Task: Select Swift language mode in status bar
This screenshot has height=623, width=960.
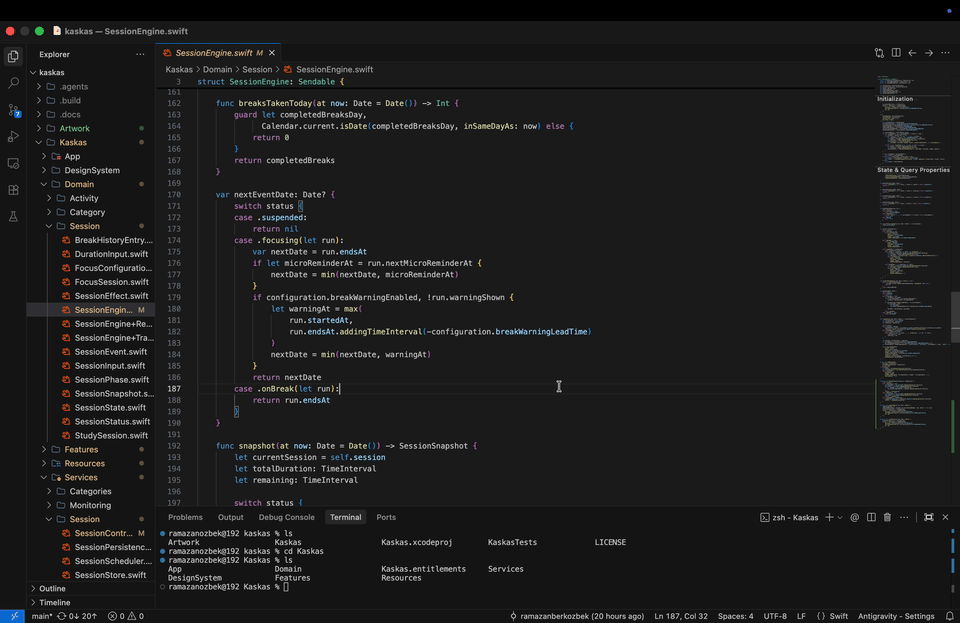Action: click(839, 616)
